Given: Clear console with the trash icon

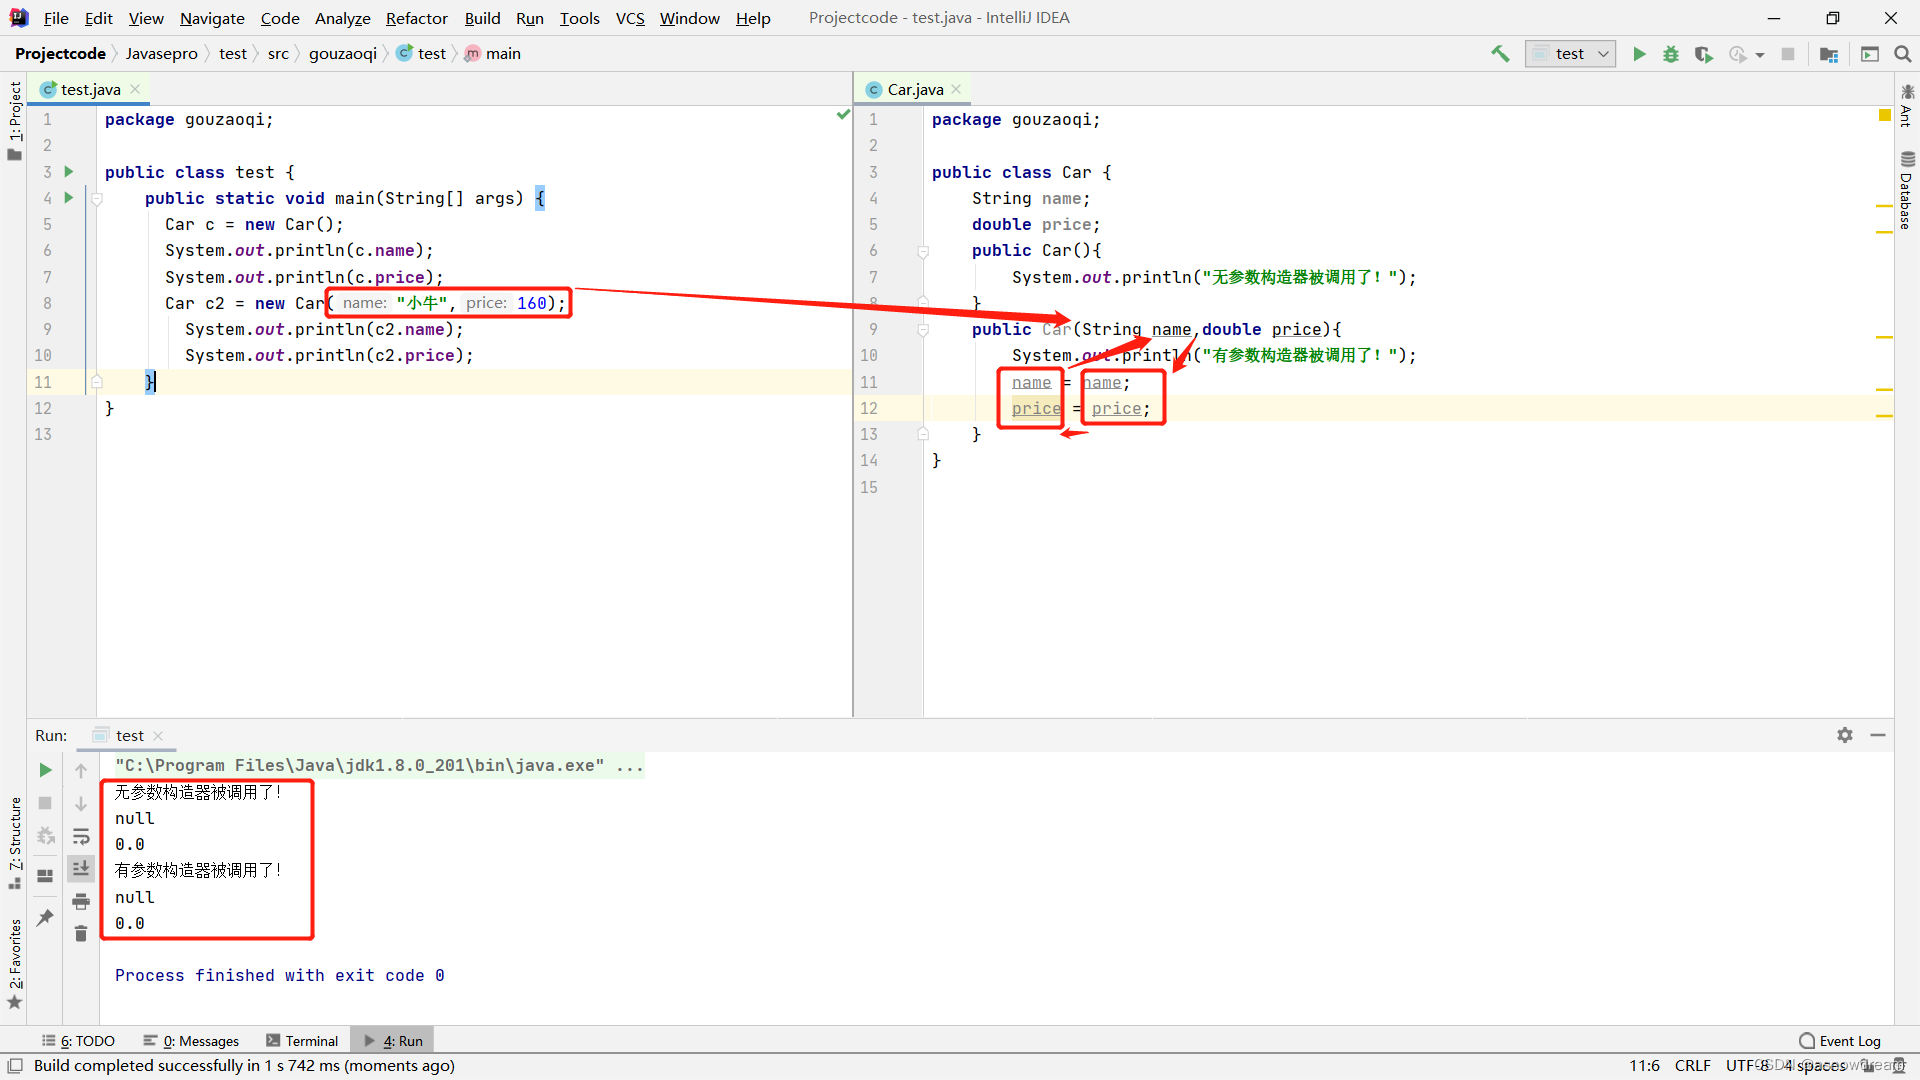Looking at the screenshot, I should point(81,934).
